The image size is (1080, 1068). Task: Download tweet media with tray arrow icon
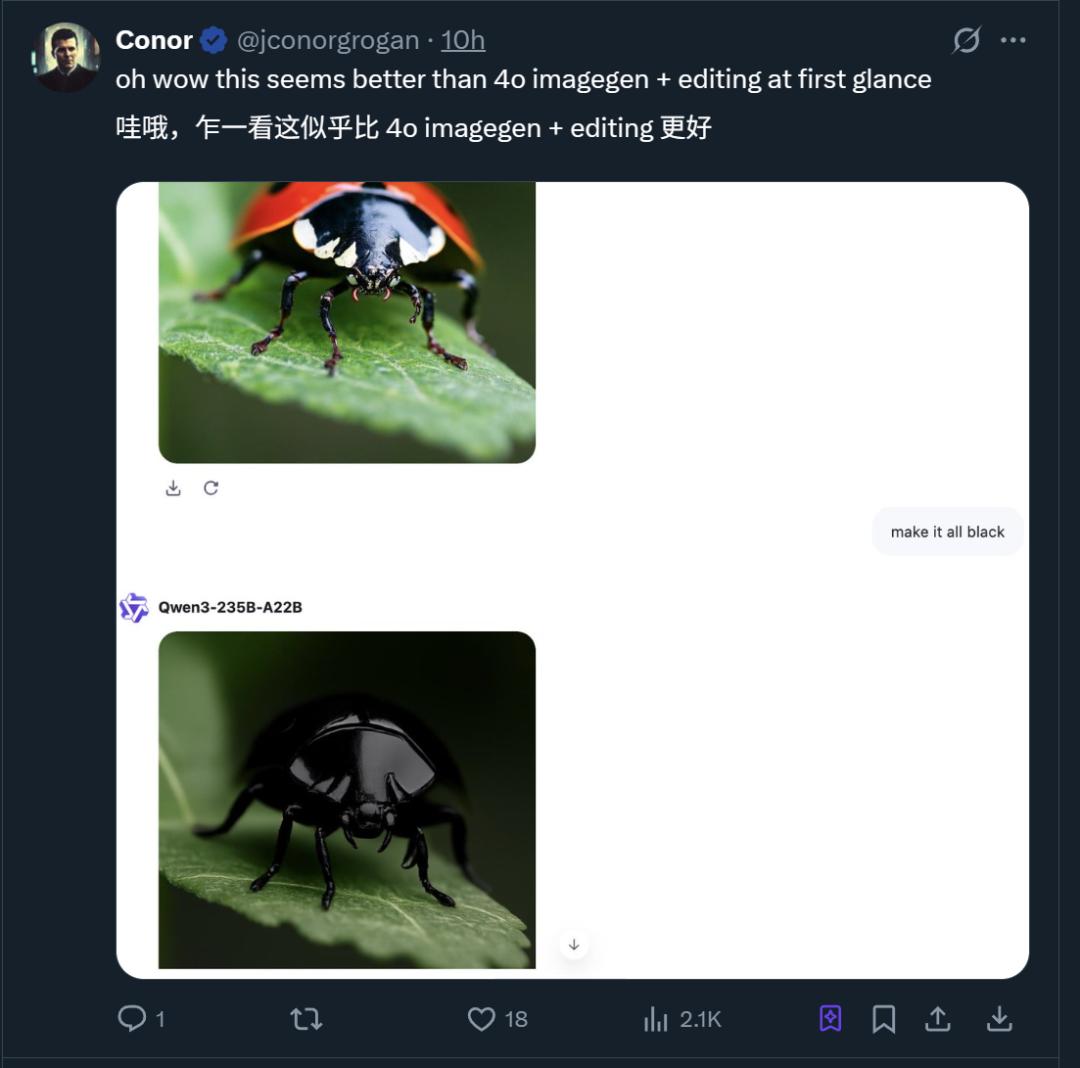pyautogui.click(x=999, y=1018)
